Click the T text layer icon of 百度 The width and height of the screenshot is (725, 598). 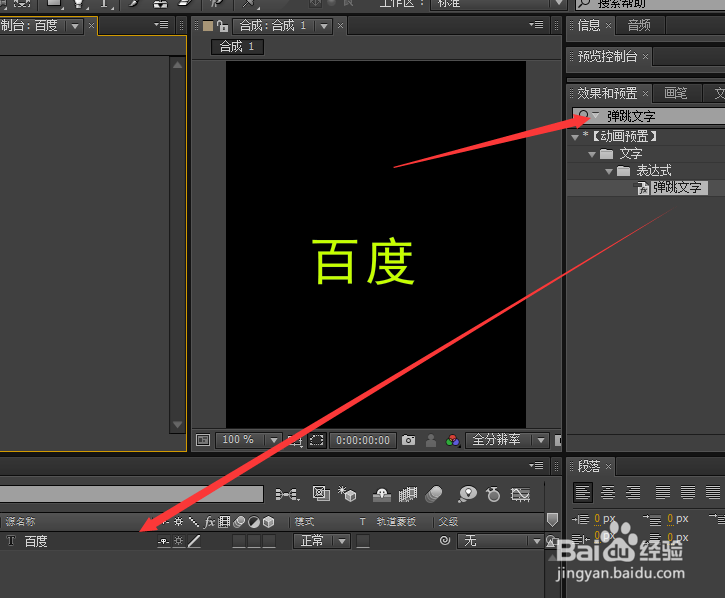[x=11, y=541]
